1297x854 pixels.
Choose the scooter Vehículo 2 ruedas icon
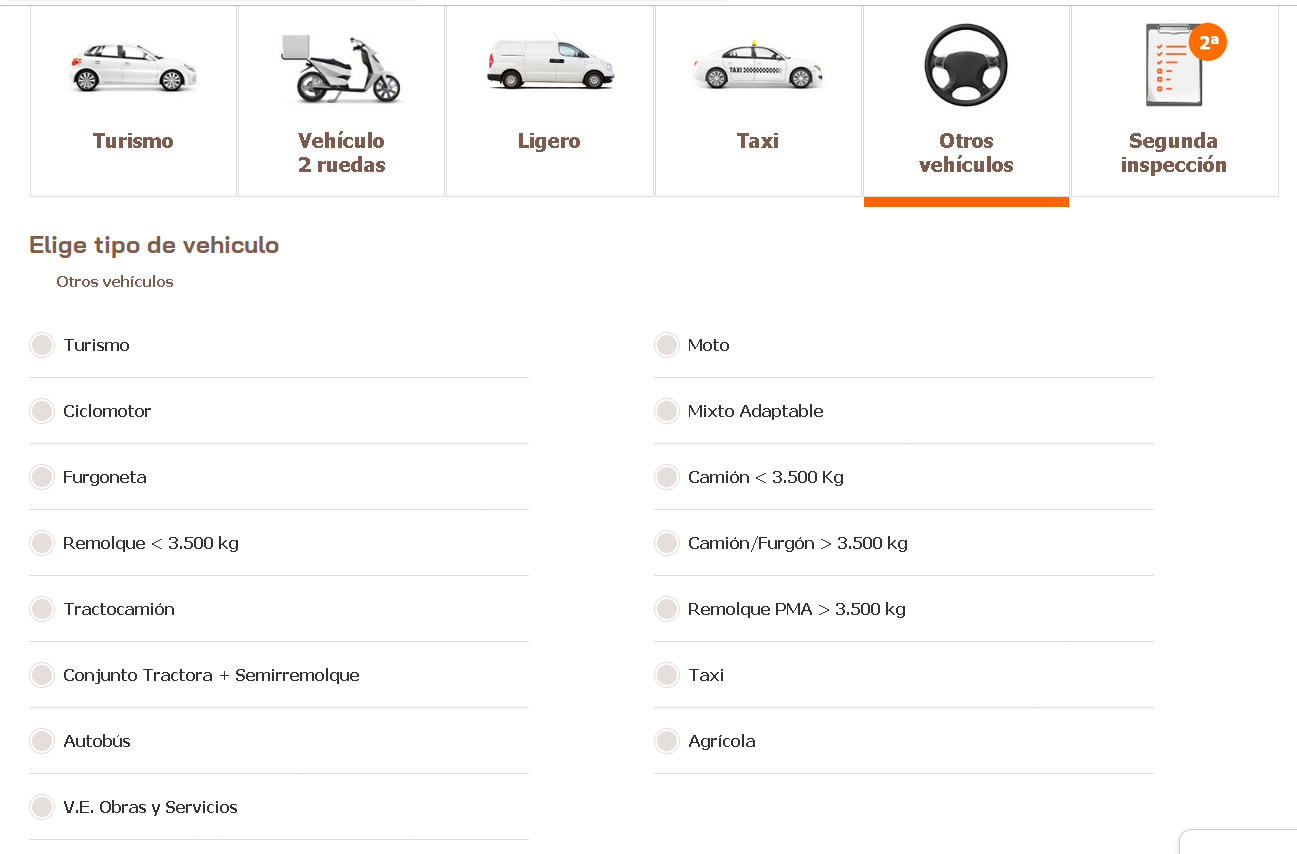(x=341, y=68)
